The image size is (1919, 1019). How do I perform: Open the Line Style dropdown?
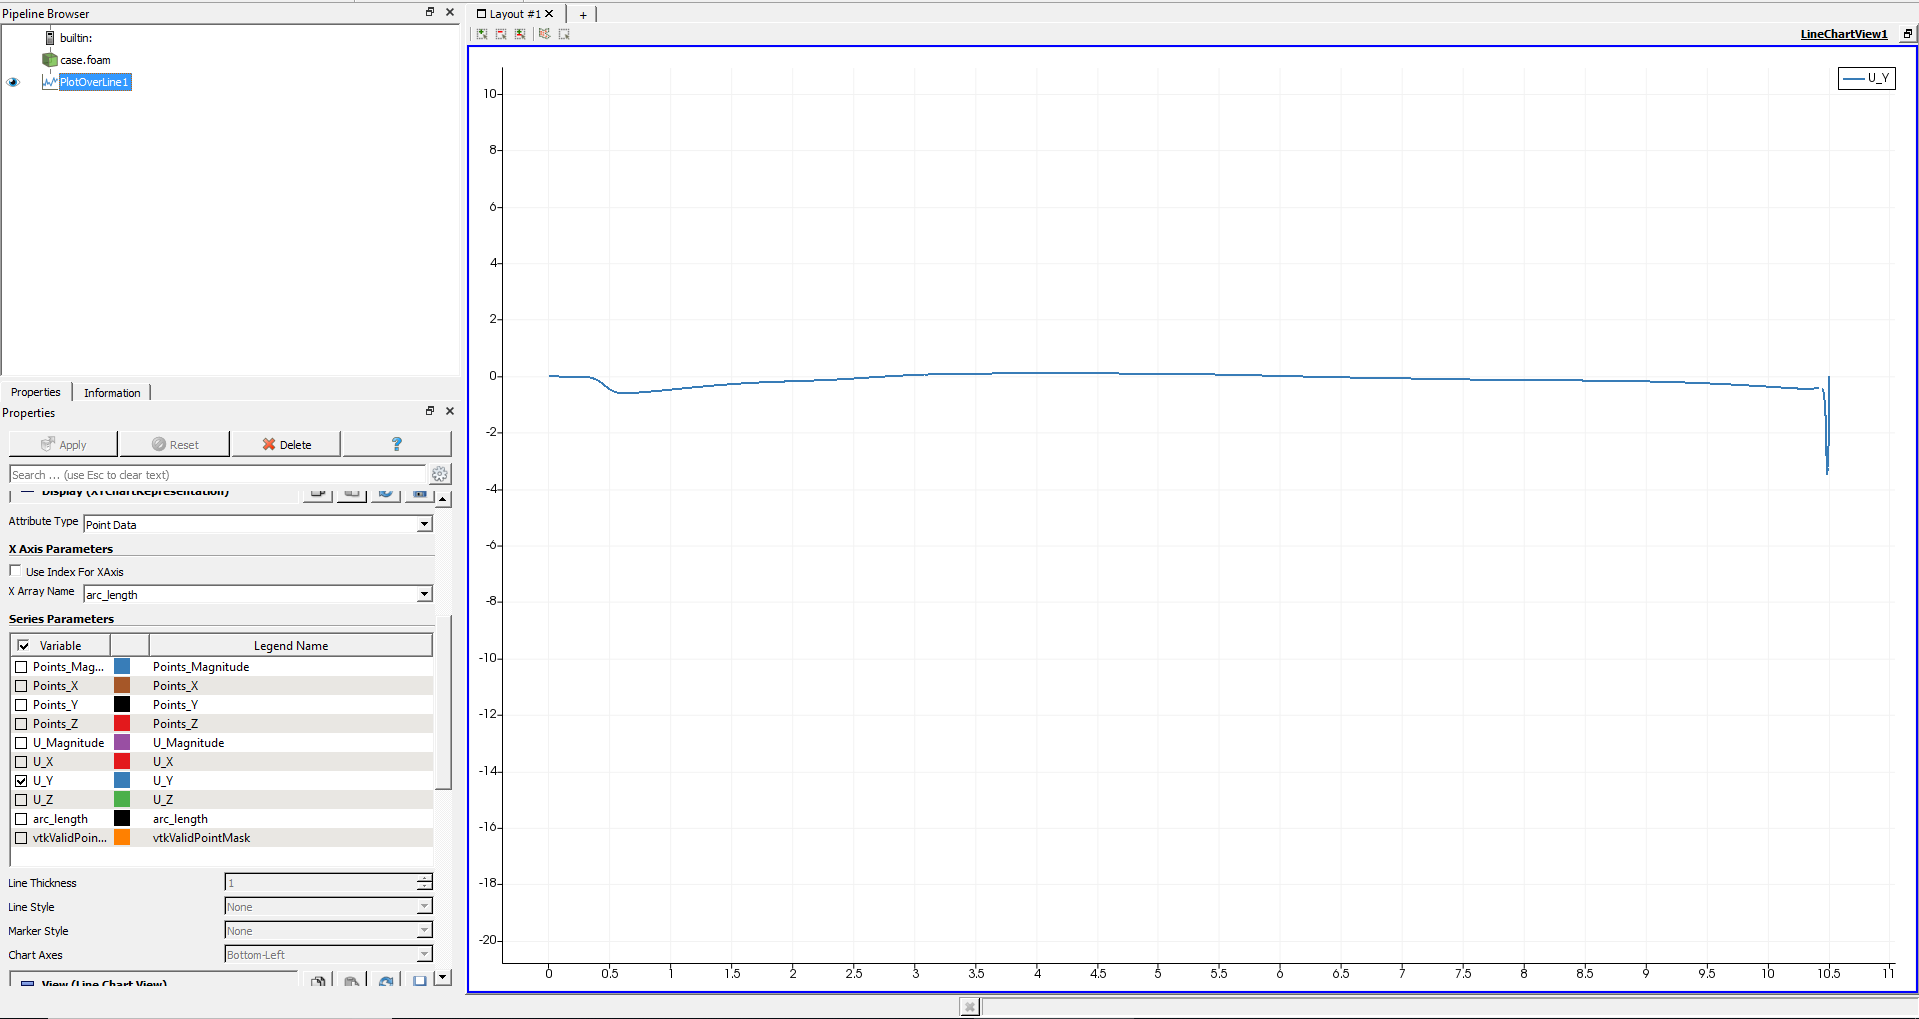coord(328,907)
